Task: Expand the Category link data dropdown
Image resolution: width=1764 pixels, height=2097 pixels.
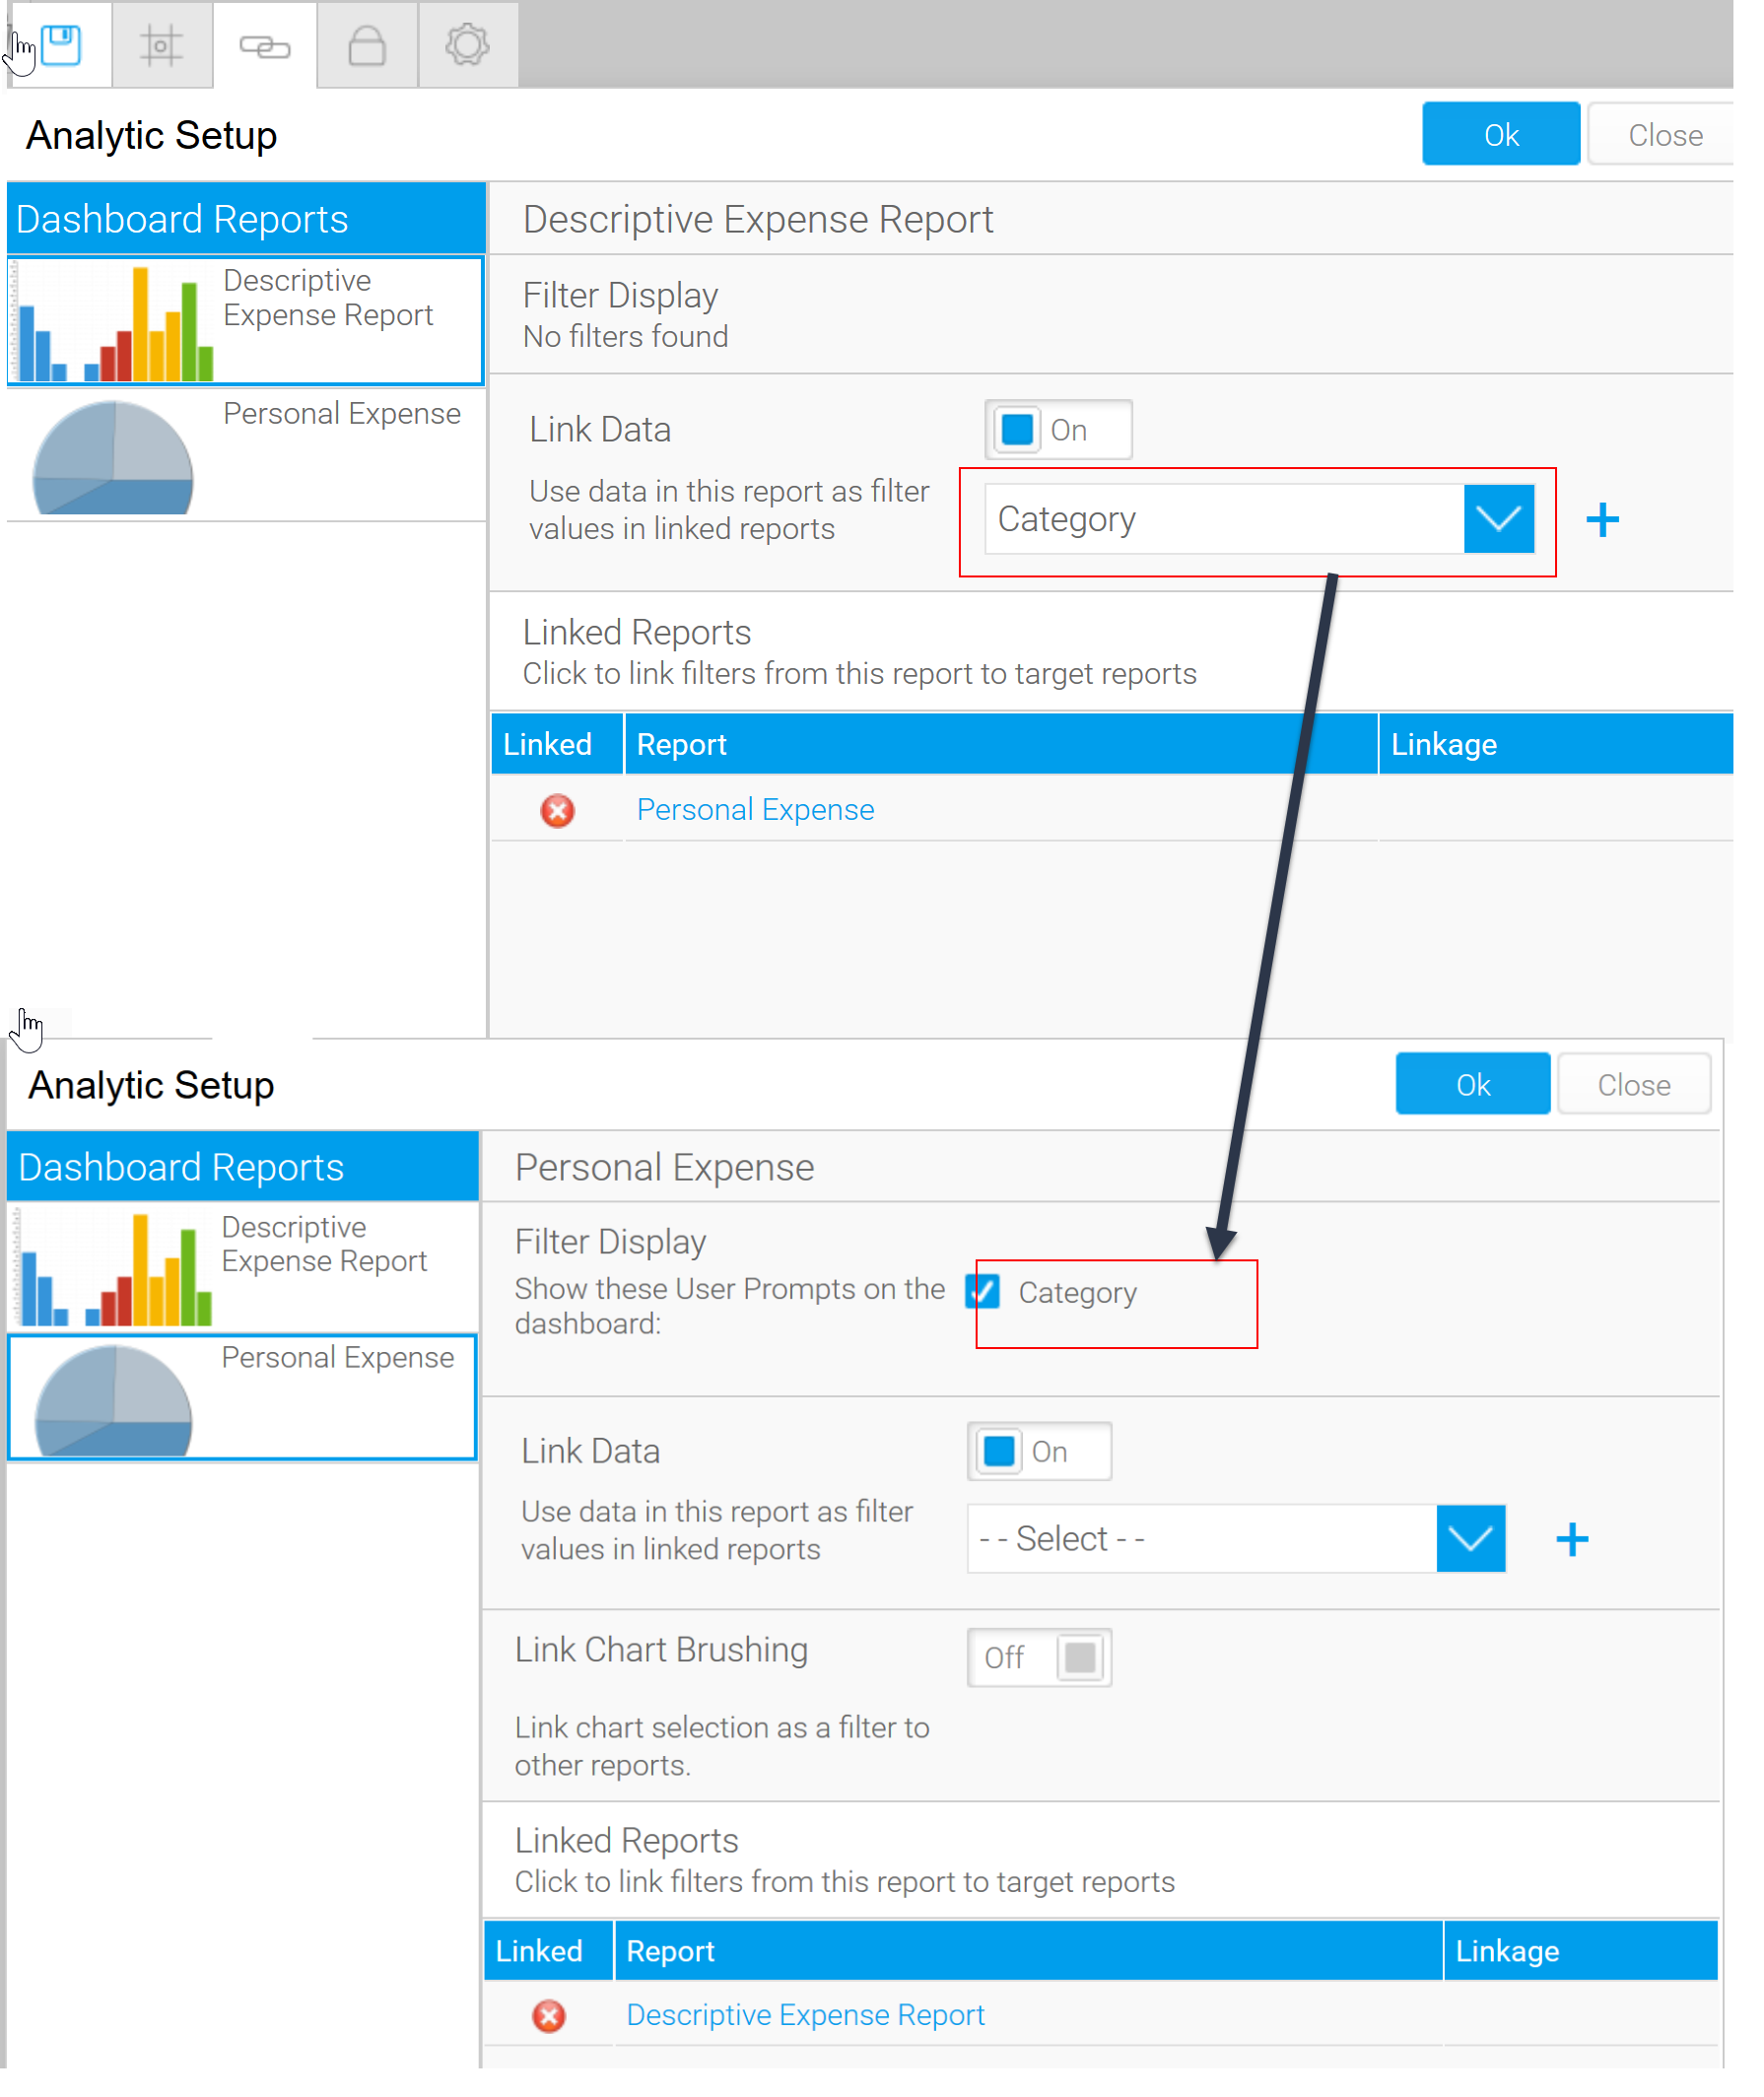Action: click(1497, 519)
